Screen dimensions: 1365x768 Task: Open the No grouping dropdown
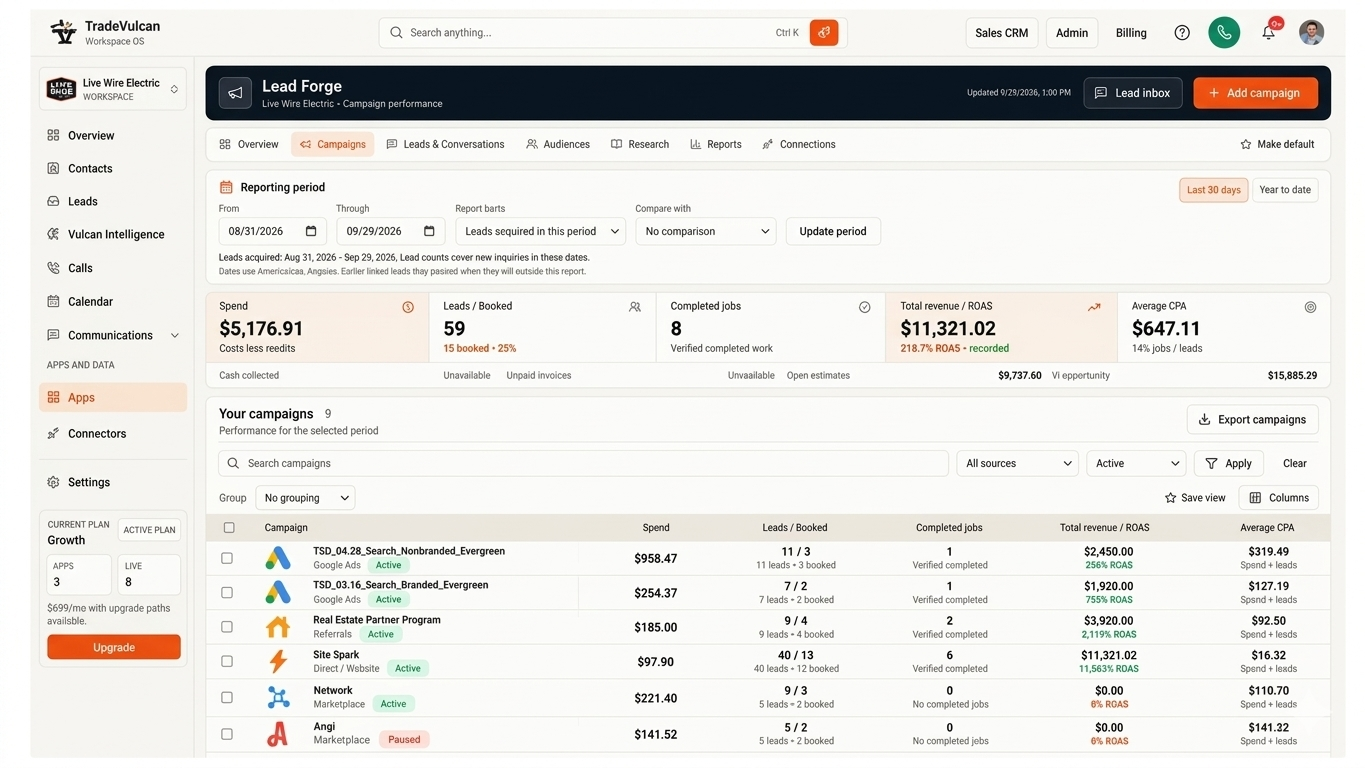tap(305, 498)
